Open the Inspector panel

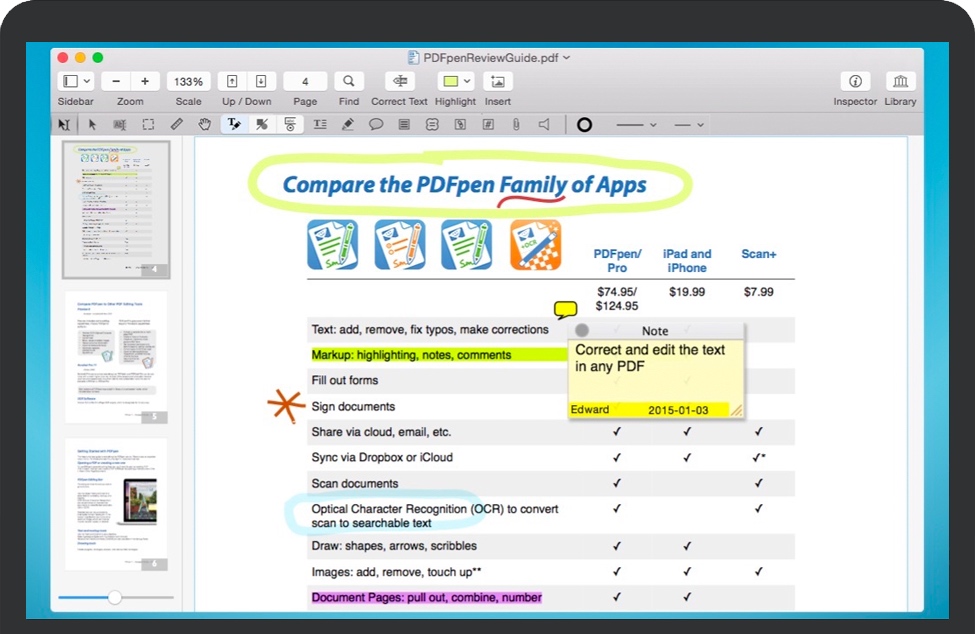855,81
